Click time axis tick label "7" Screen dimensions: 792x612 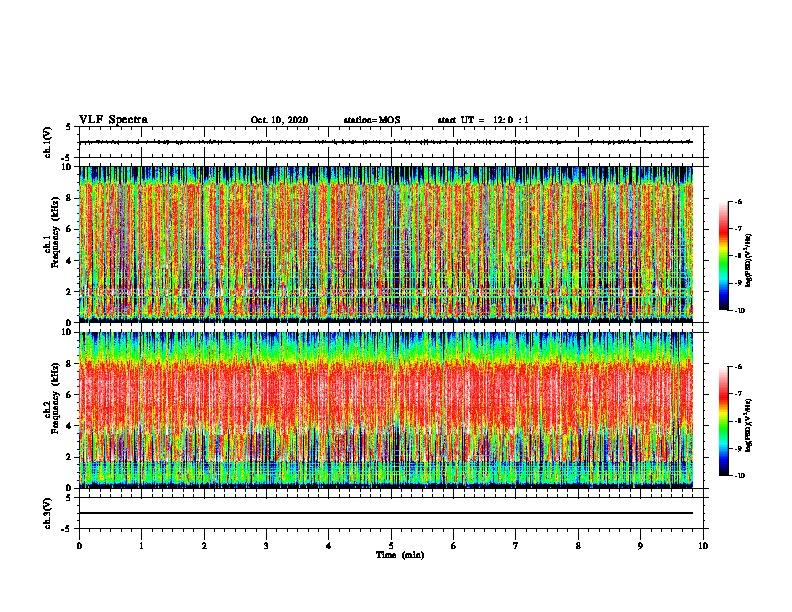(516, 545)
